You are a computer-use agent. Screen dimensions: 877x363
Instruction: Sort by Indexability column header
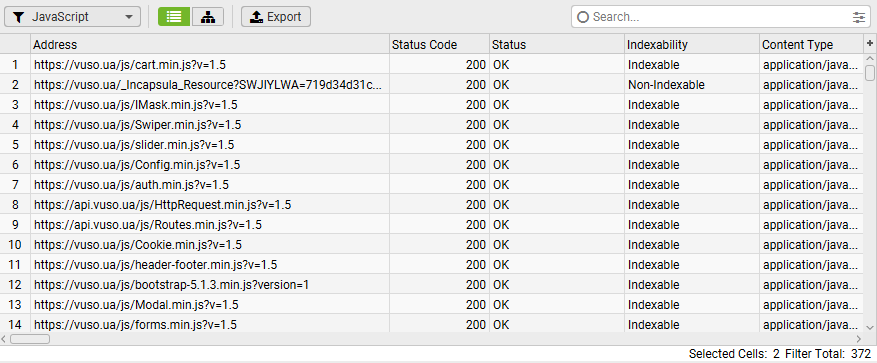pyautogui.click(x=692, y=45)
